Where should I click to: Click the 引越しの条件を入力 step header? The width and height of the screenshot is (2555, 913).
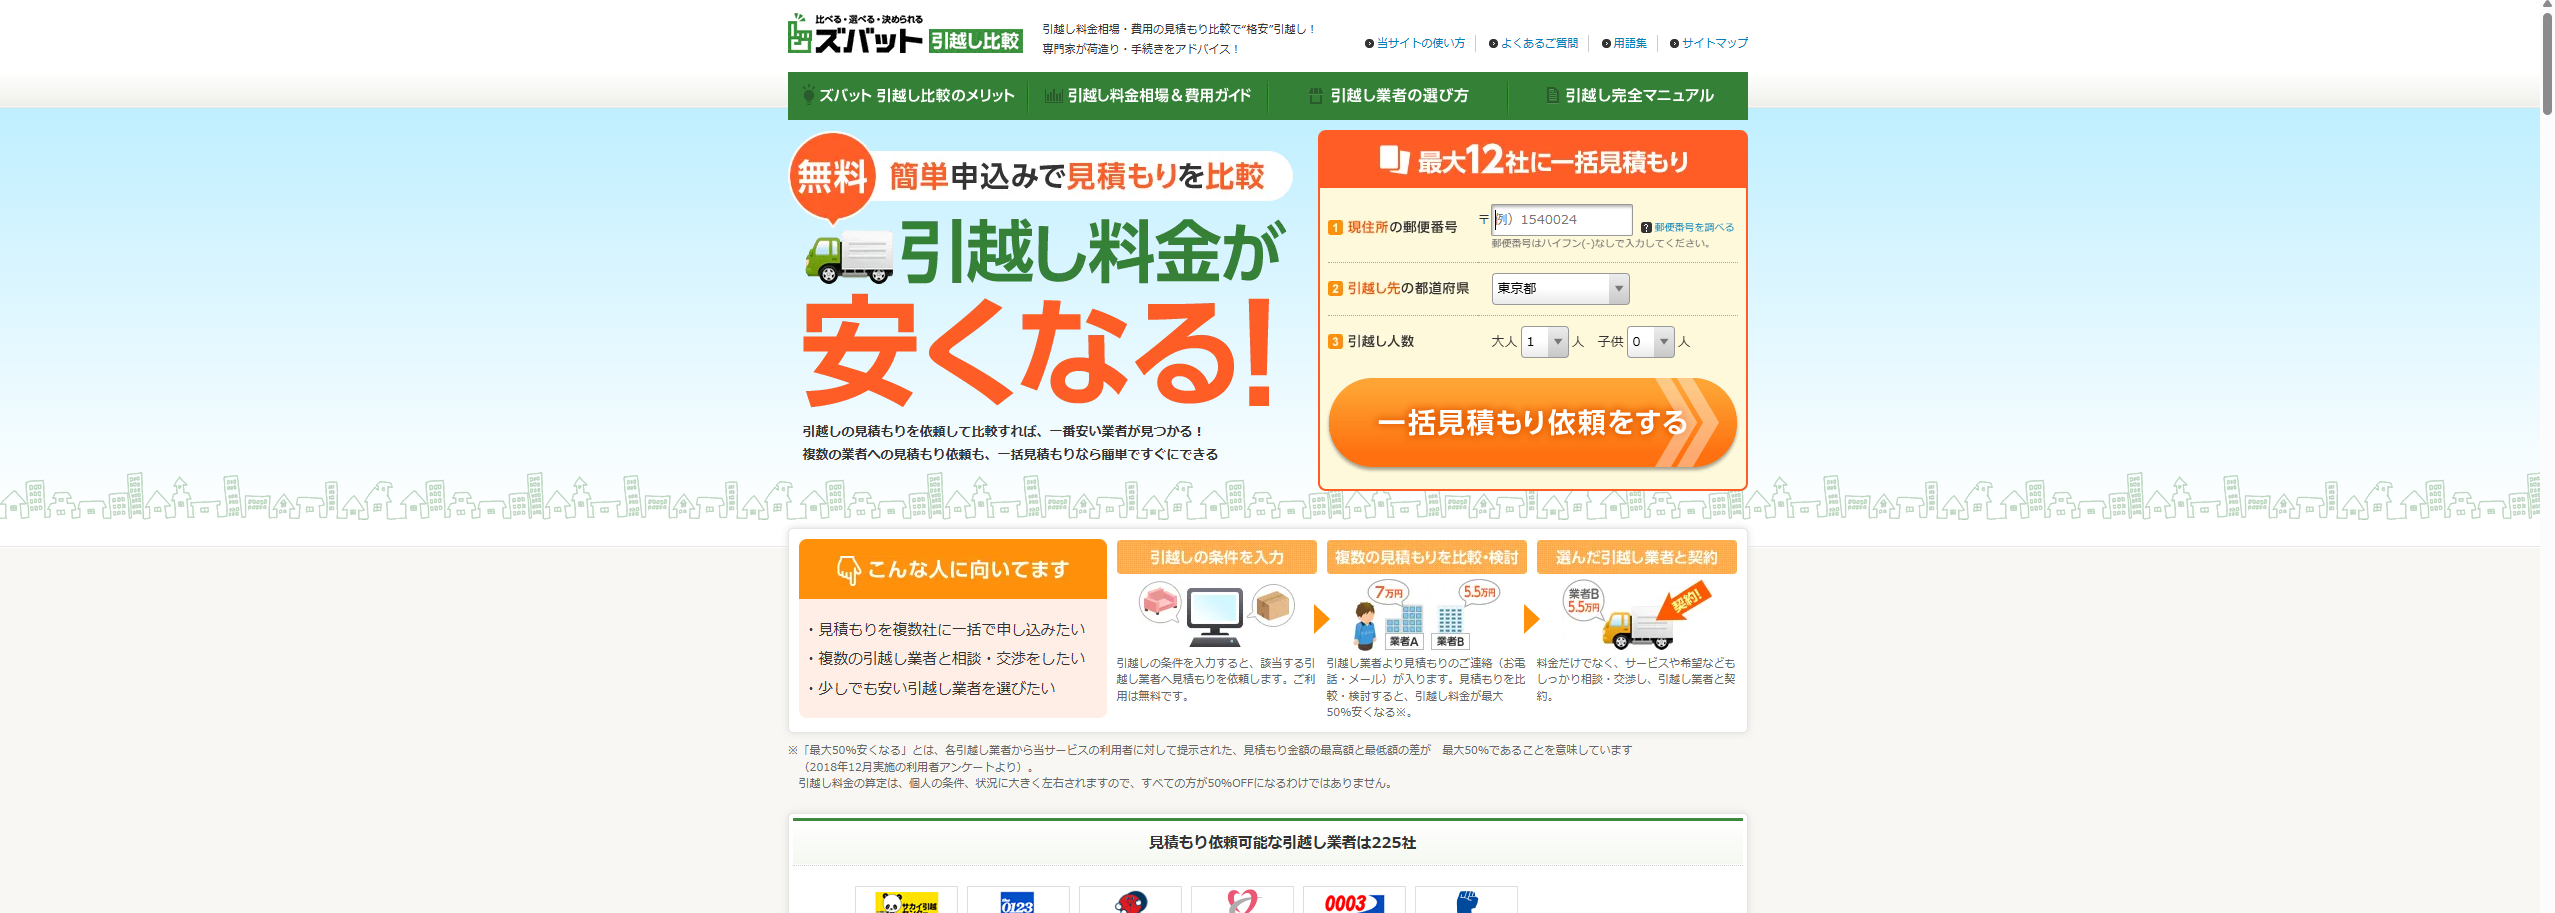pyautogui.click(x=1216, y=558)
